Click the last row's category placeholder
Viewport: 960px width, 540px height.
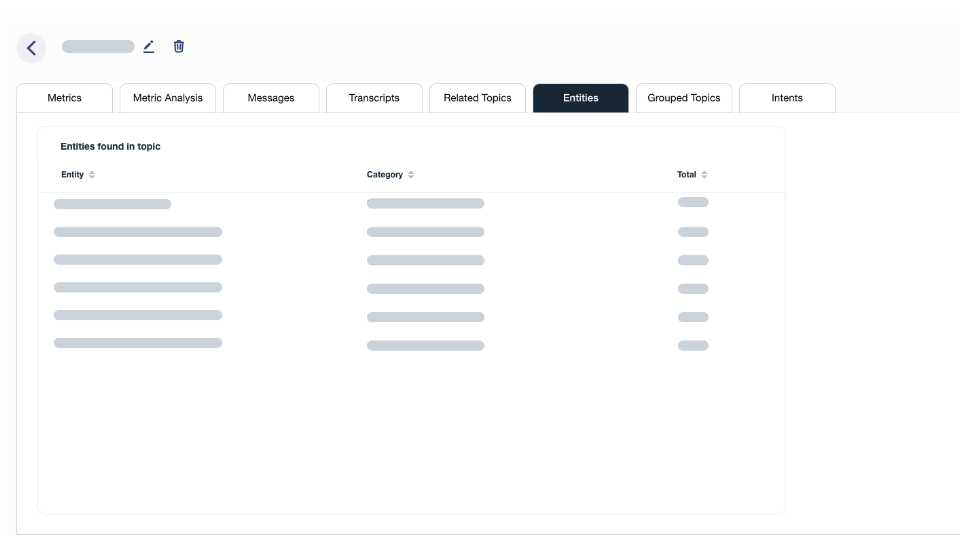pos(425,346)
